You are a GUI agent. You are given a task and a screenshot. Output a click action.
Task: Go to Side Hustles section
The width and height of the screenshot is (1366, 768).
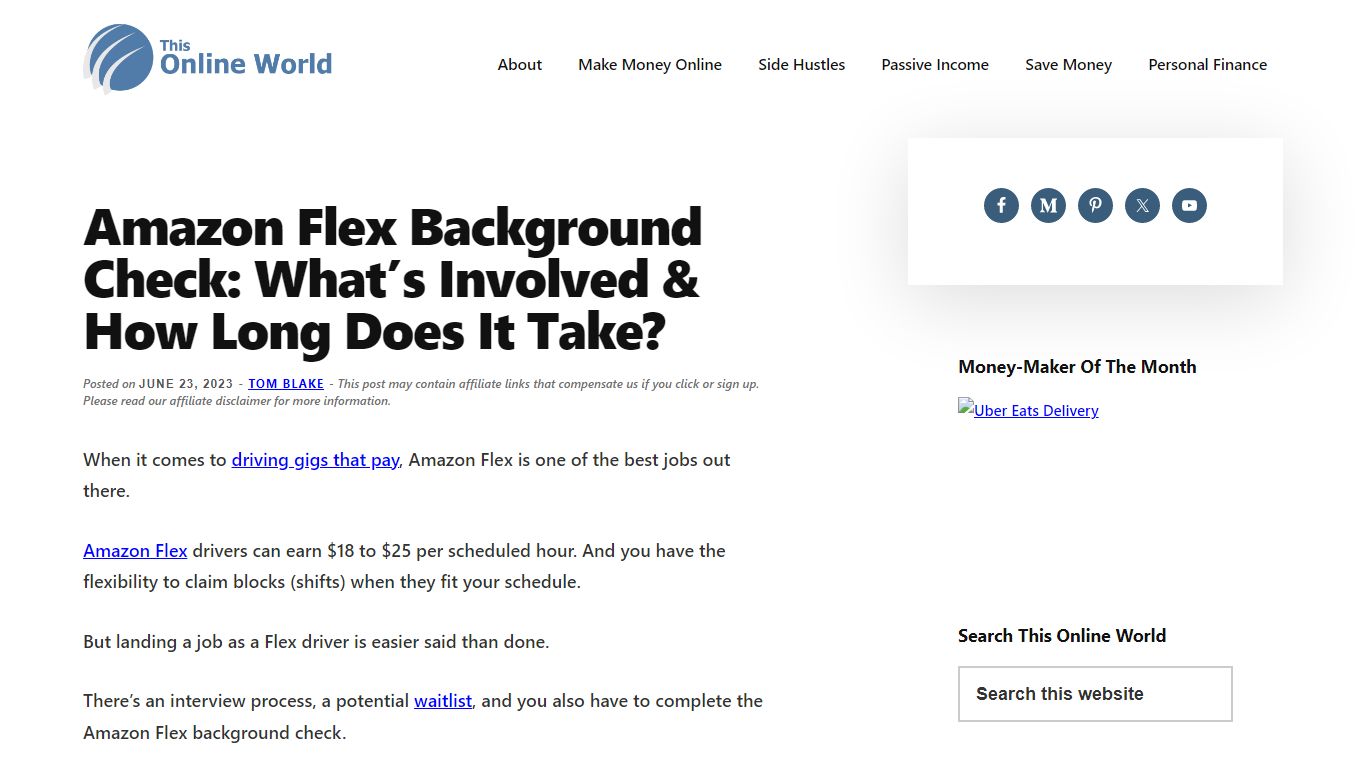click(x=801, y=64)
